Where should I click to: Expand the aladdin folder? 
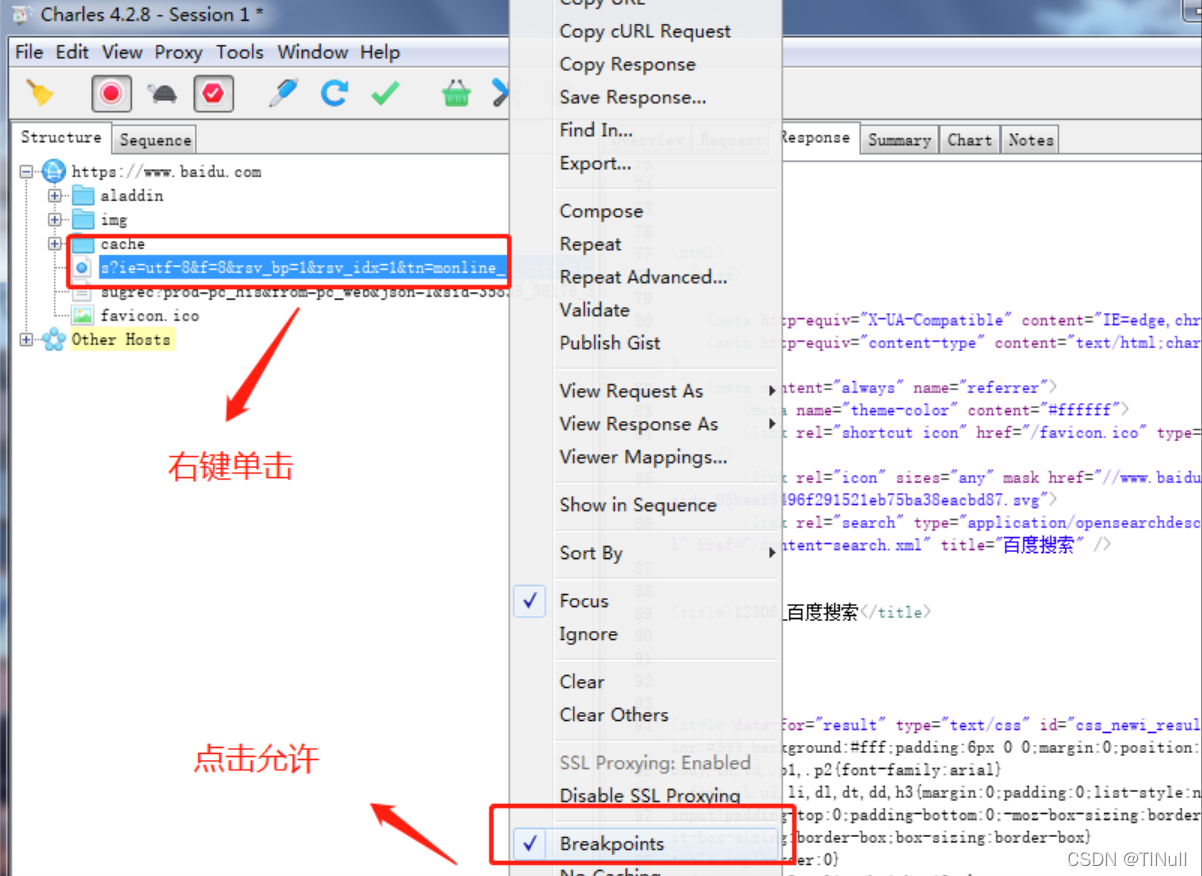click(55, 196)
